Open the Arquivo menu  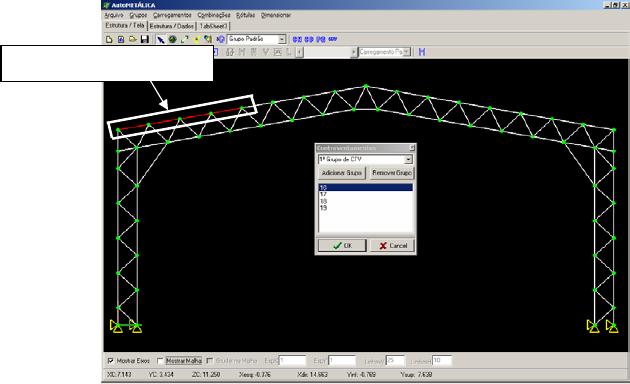click(114, 15)
